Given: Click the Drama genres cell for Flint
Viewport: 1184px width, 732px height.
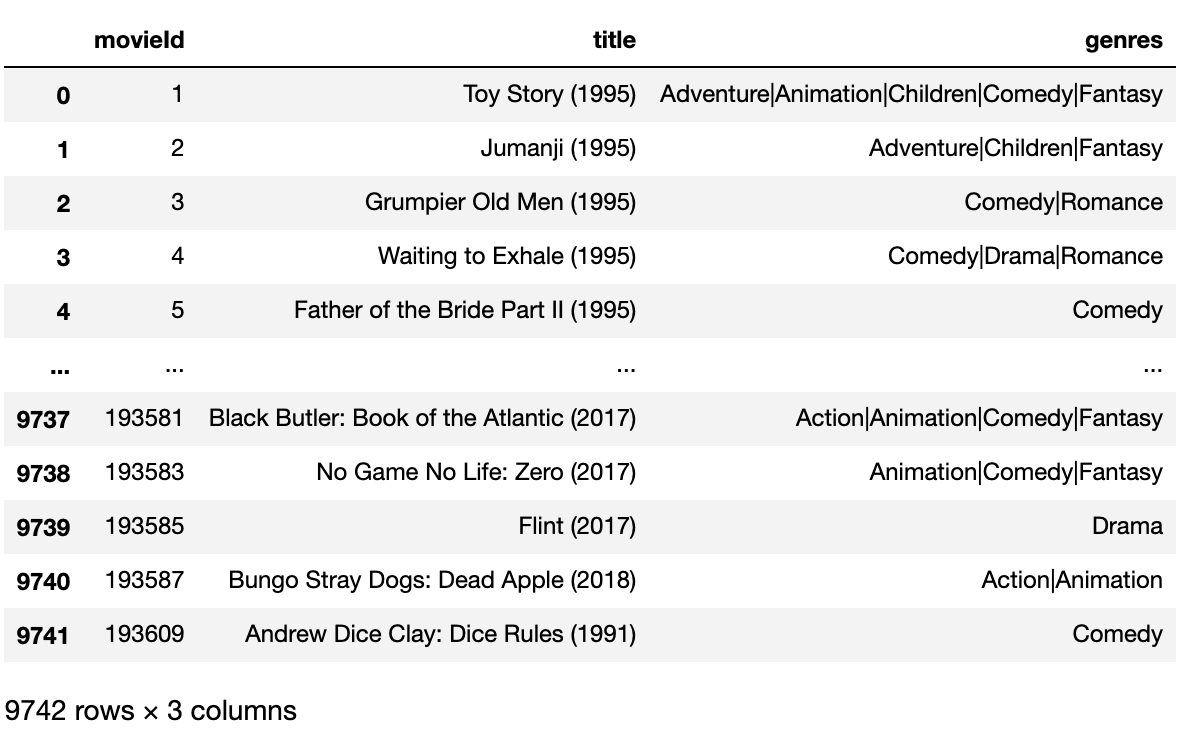Looking at the screenshot, I should point(1127,526).
